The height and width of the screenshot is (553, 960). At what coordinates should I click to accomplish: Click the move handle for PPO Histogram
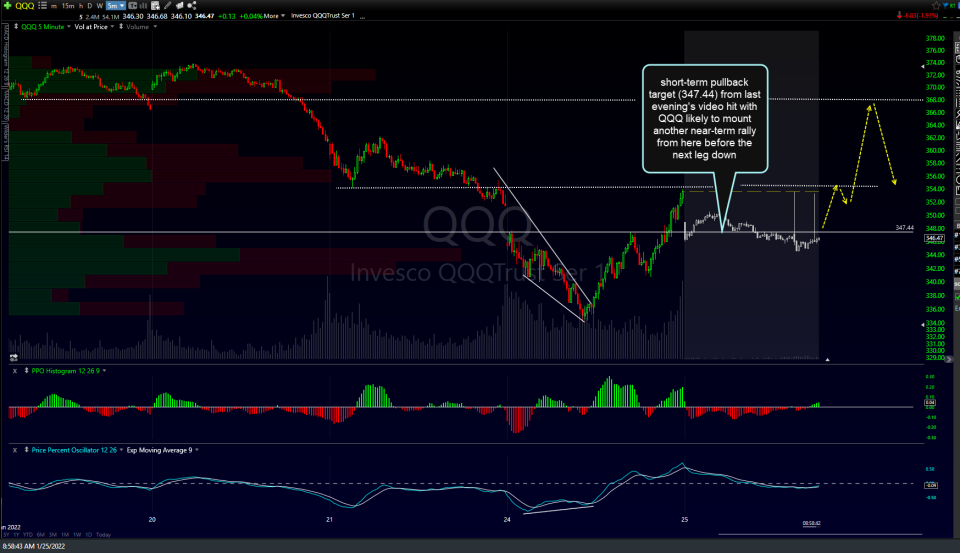tap(26, 371)
